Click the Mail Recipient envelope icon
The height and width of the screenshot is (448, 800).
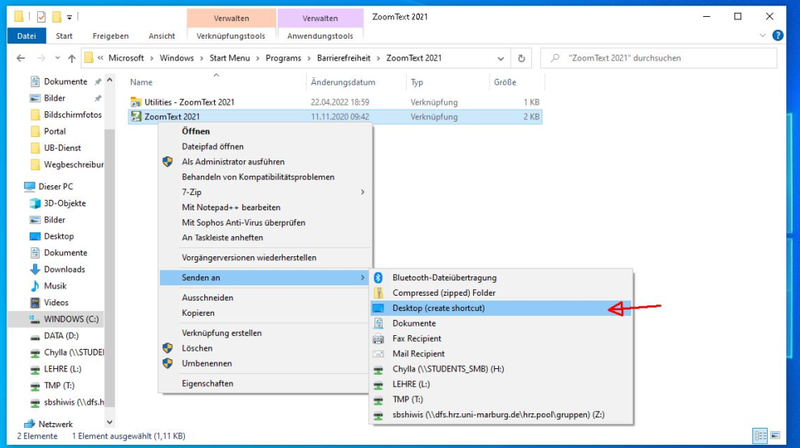(x=378, y=354)
